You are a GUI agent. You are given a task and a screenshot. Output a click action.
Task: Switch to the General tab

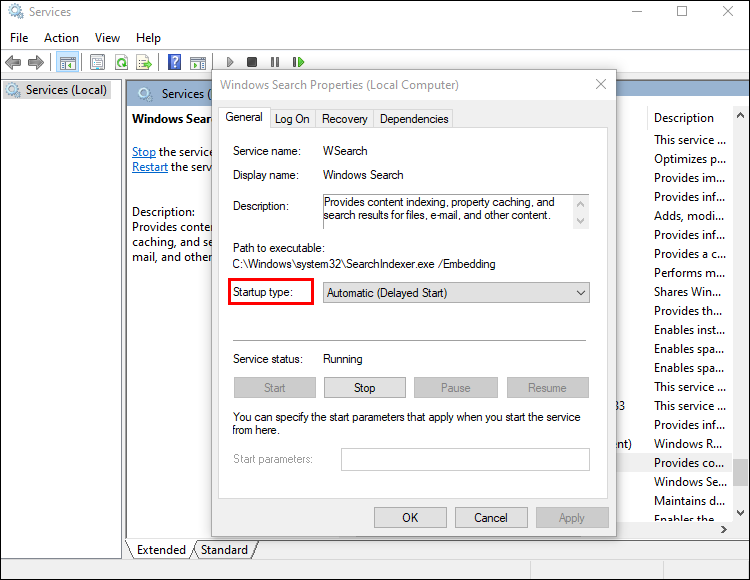coord(244,117)
